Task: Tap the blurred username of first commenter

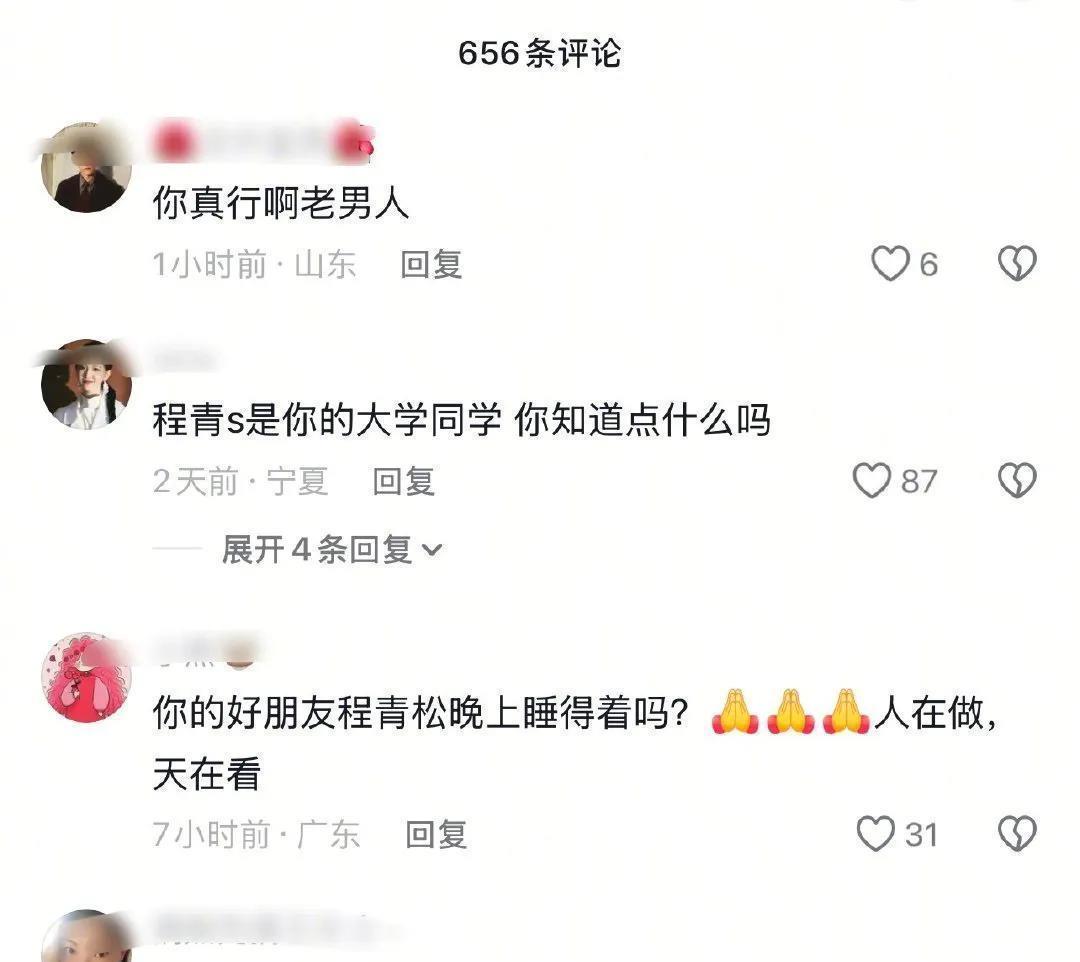Action: point(264,143)
